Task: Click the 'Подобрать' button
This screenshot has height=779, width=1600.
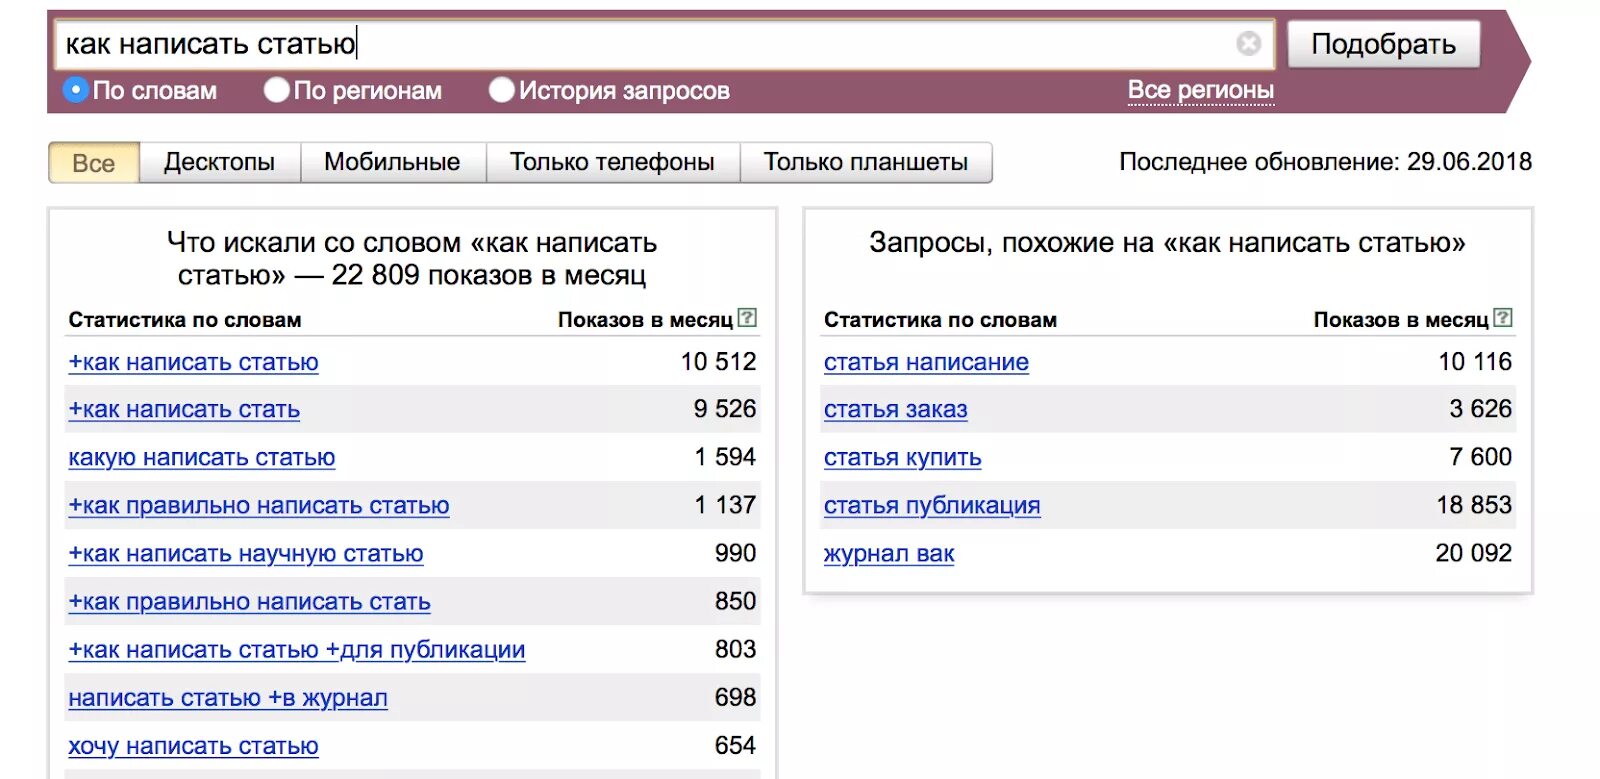Action: tap(1383, 44)
